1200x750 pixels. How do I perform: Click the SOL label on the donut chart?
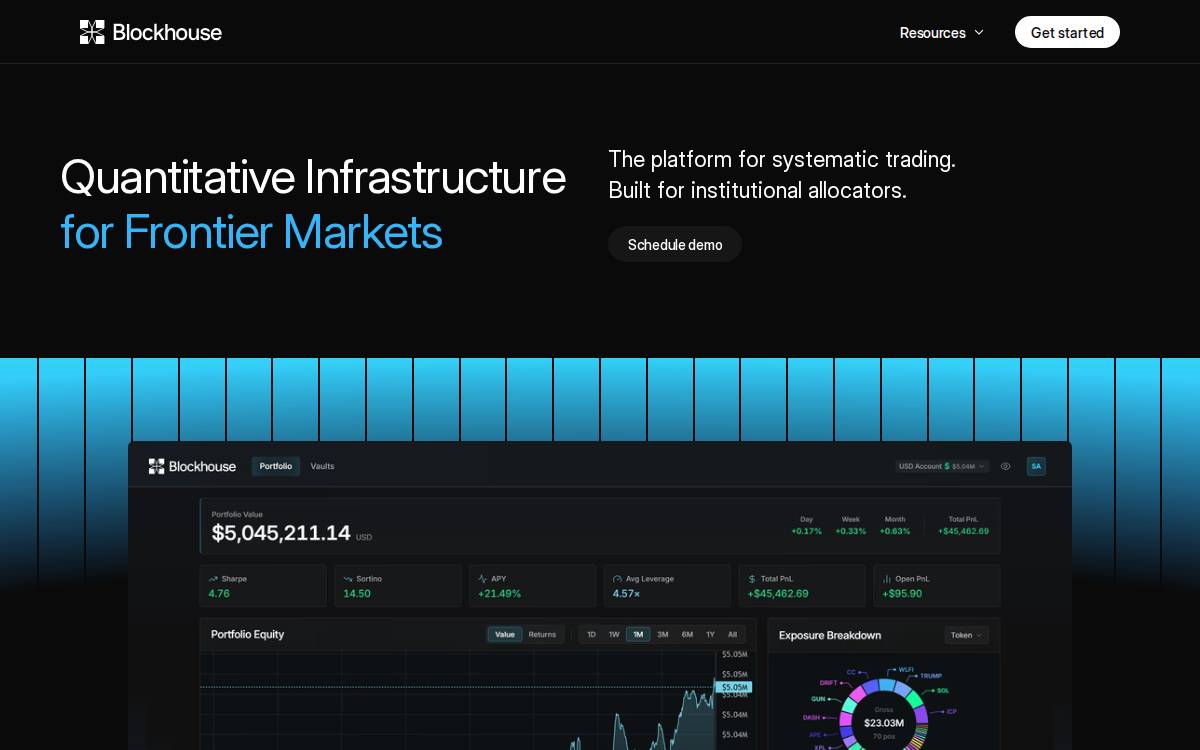(943, 690)
